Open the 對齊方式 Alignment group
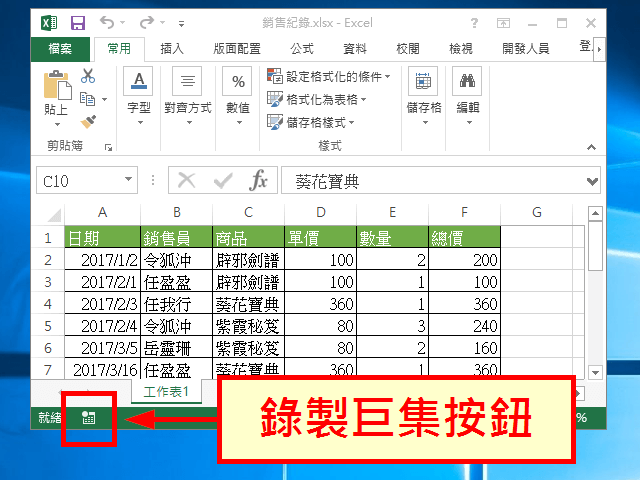This screenshot has height=480, width=640. tap(188, 96)
